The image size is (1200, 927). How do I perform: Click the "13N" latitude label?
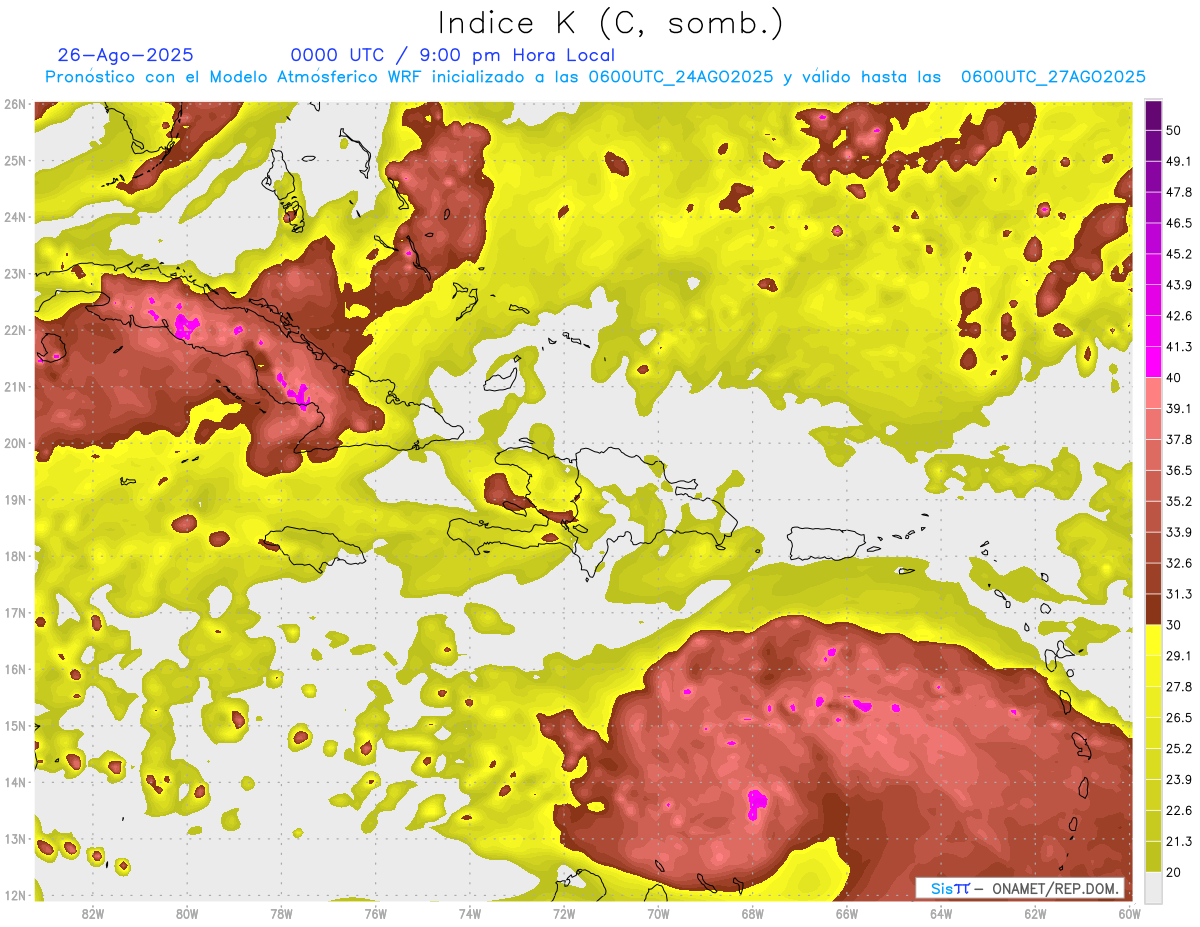tap(15, 838)
